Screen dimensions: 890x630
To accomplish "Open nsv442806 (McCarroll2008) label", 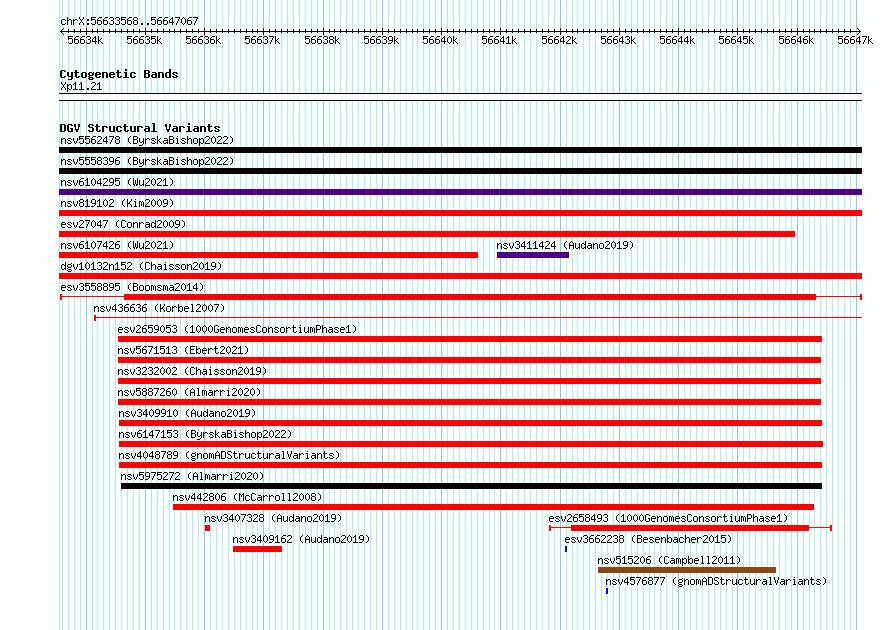I will point(247,497).
